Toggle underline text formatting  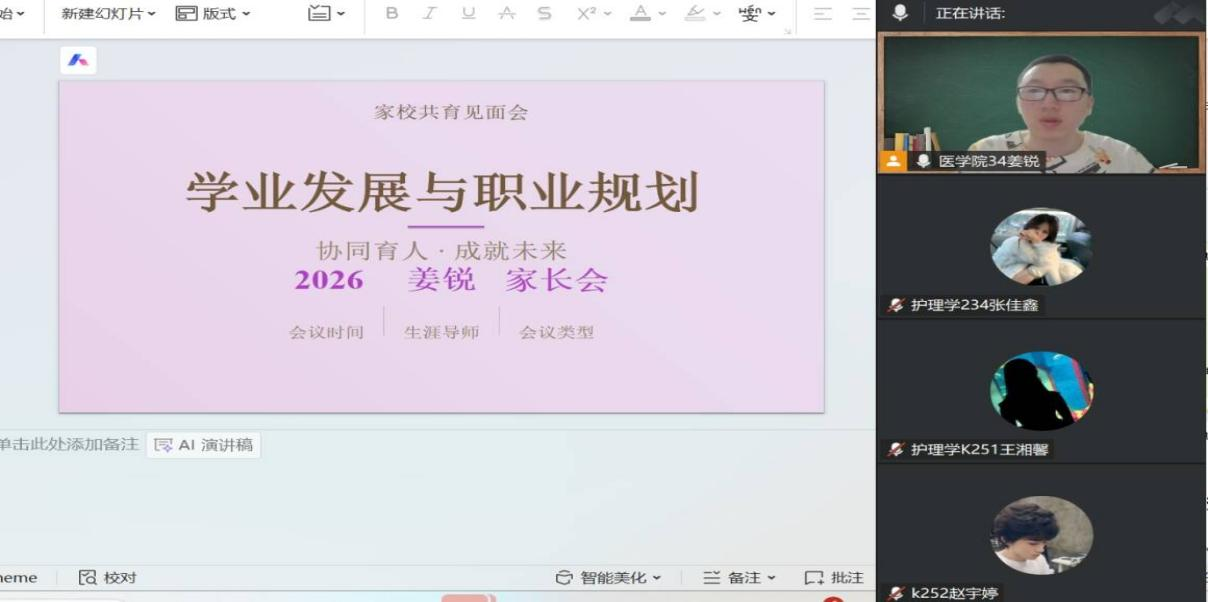[x=468, y=14]
